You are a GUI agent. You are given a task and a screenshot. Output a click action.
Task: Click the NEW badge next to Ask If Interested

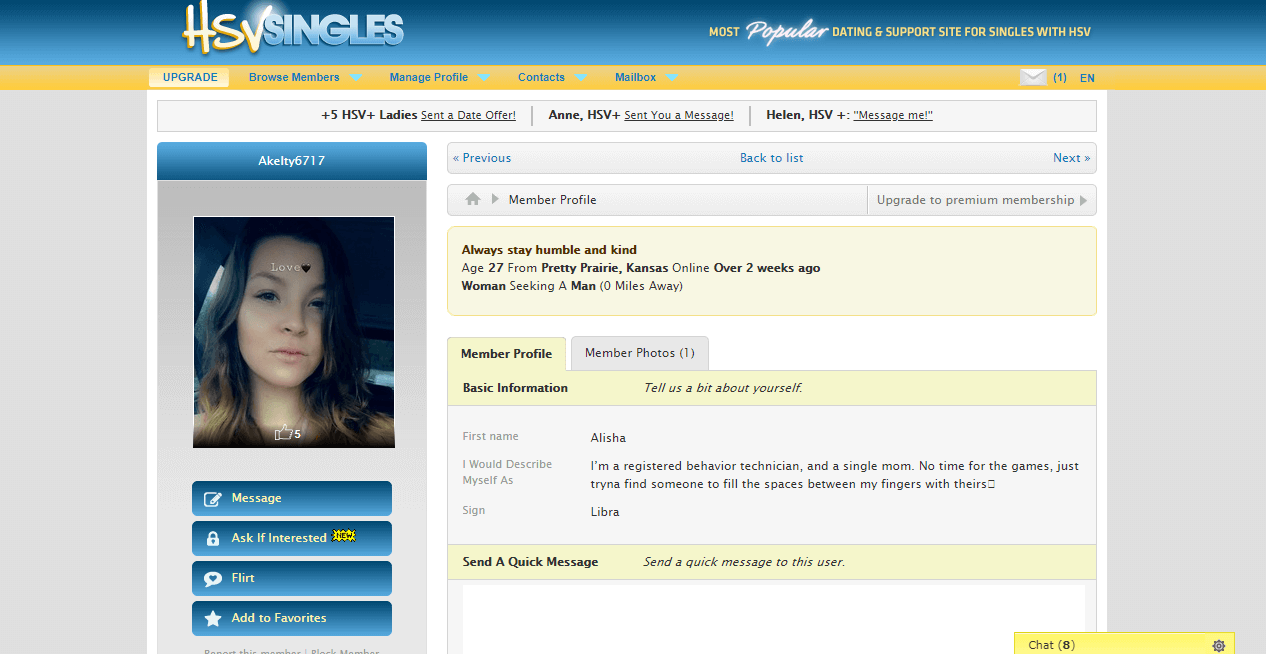pos(344,536)
